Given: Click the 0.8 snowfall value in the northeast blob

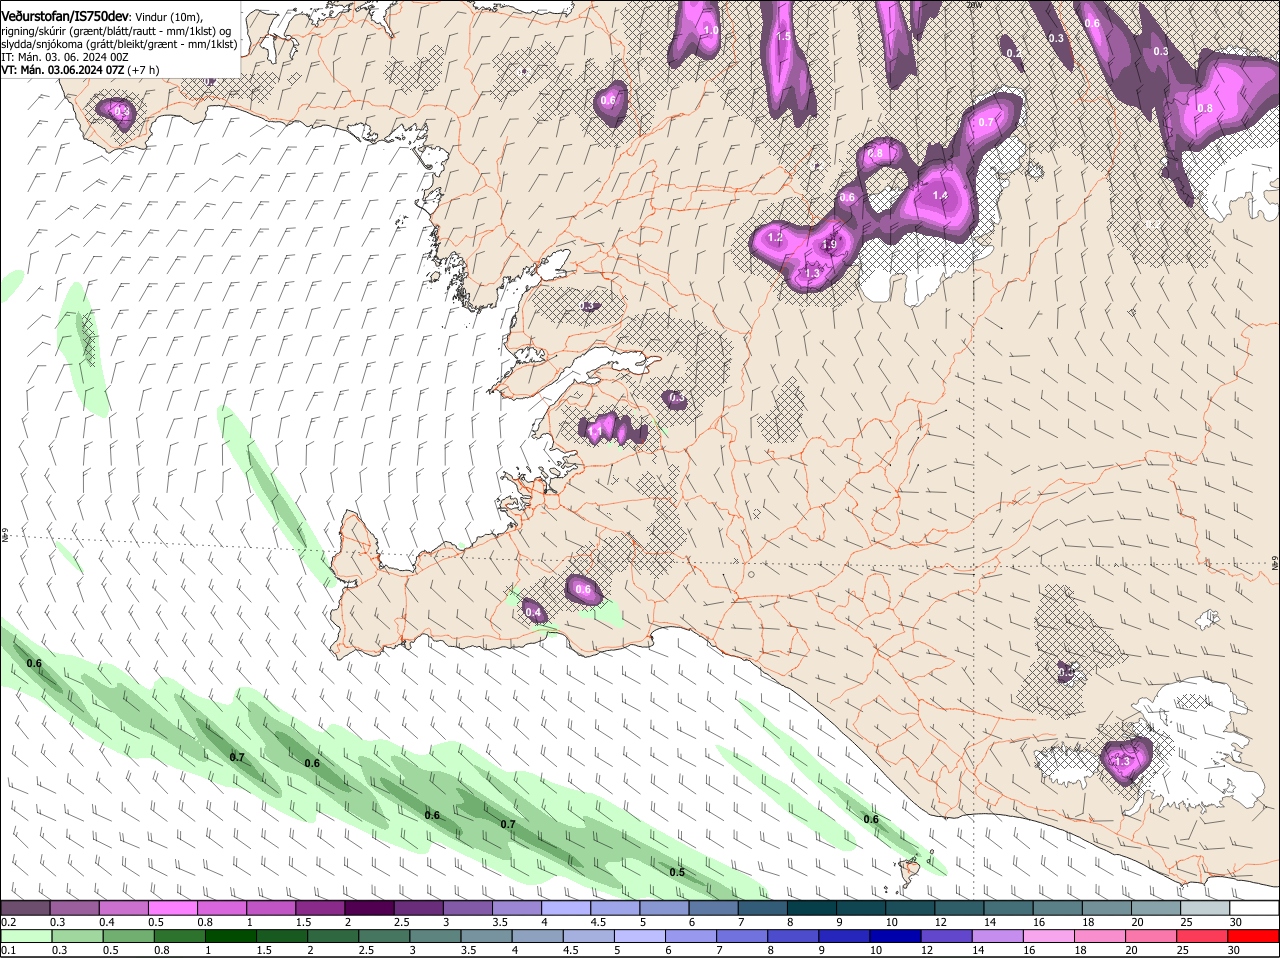Looking at the screenshot, I should click(x=1205, y=108).
